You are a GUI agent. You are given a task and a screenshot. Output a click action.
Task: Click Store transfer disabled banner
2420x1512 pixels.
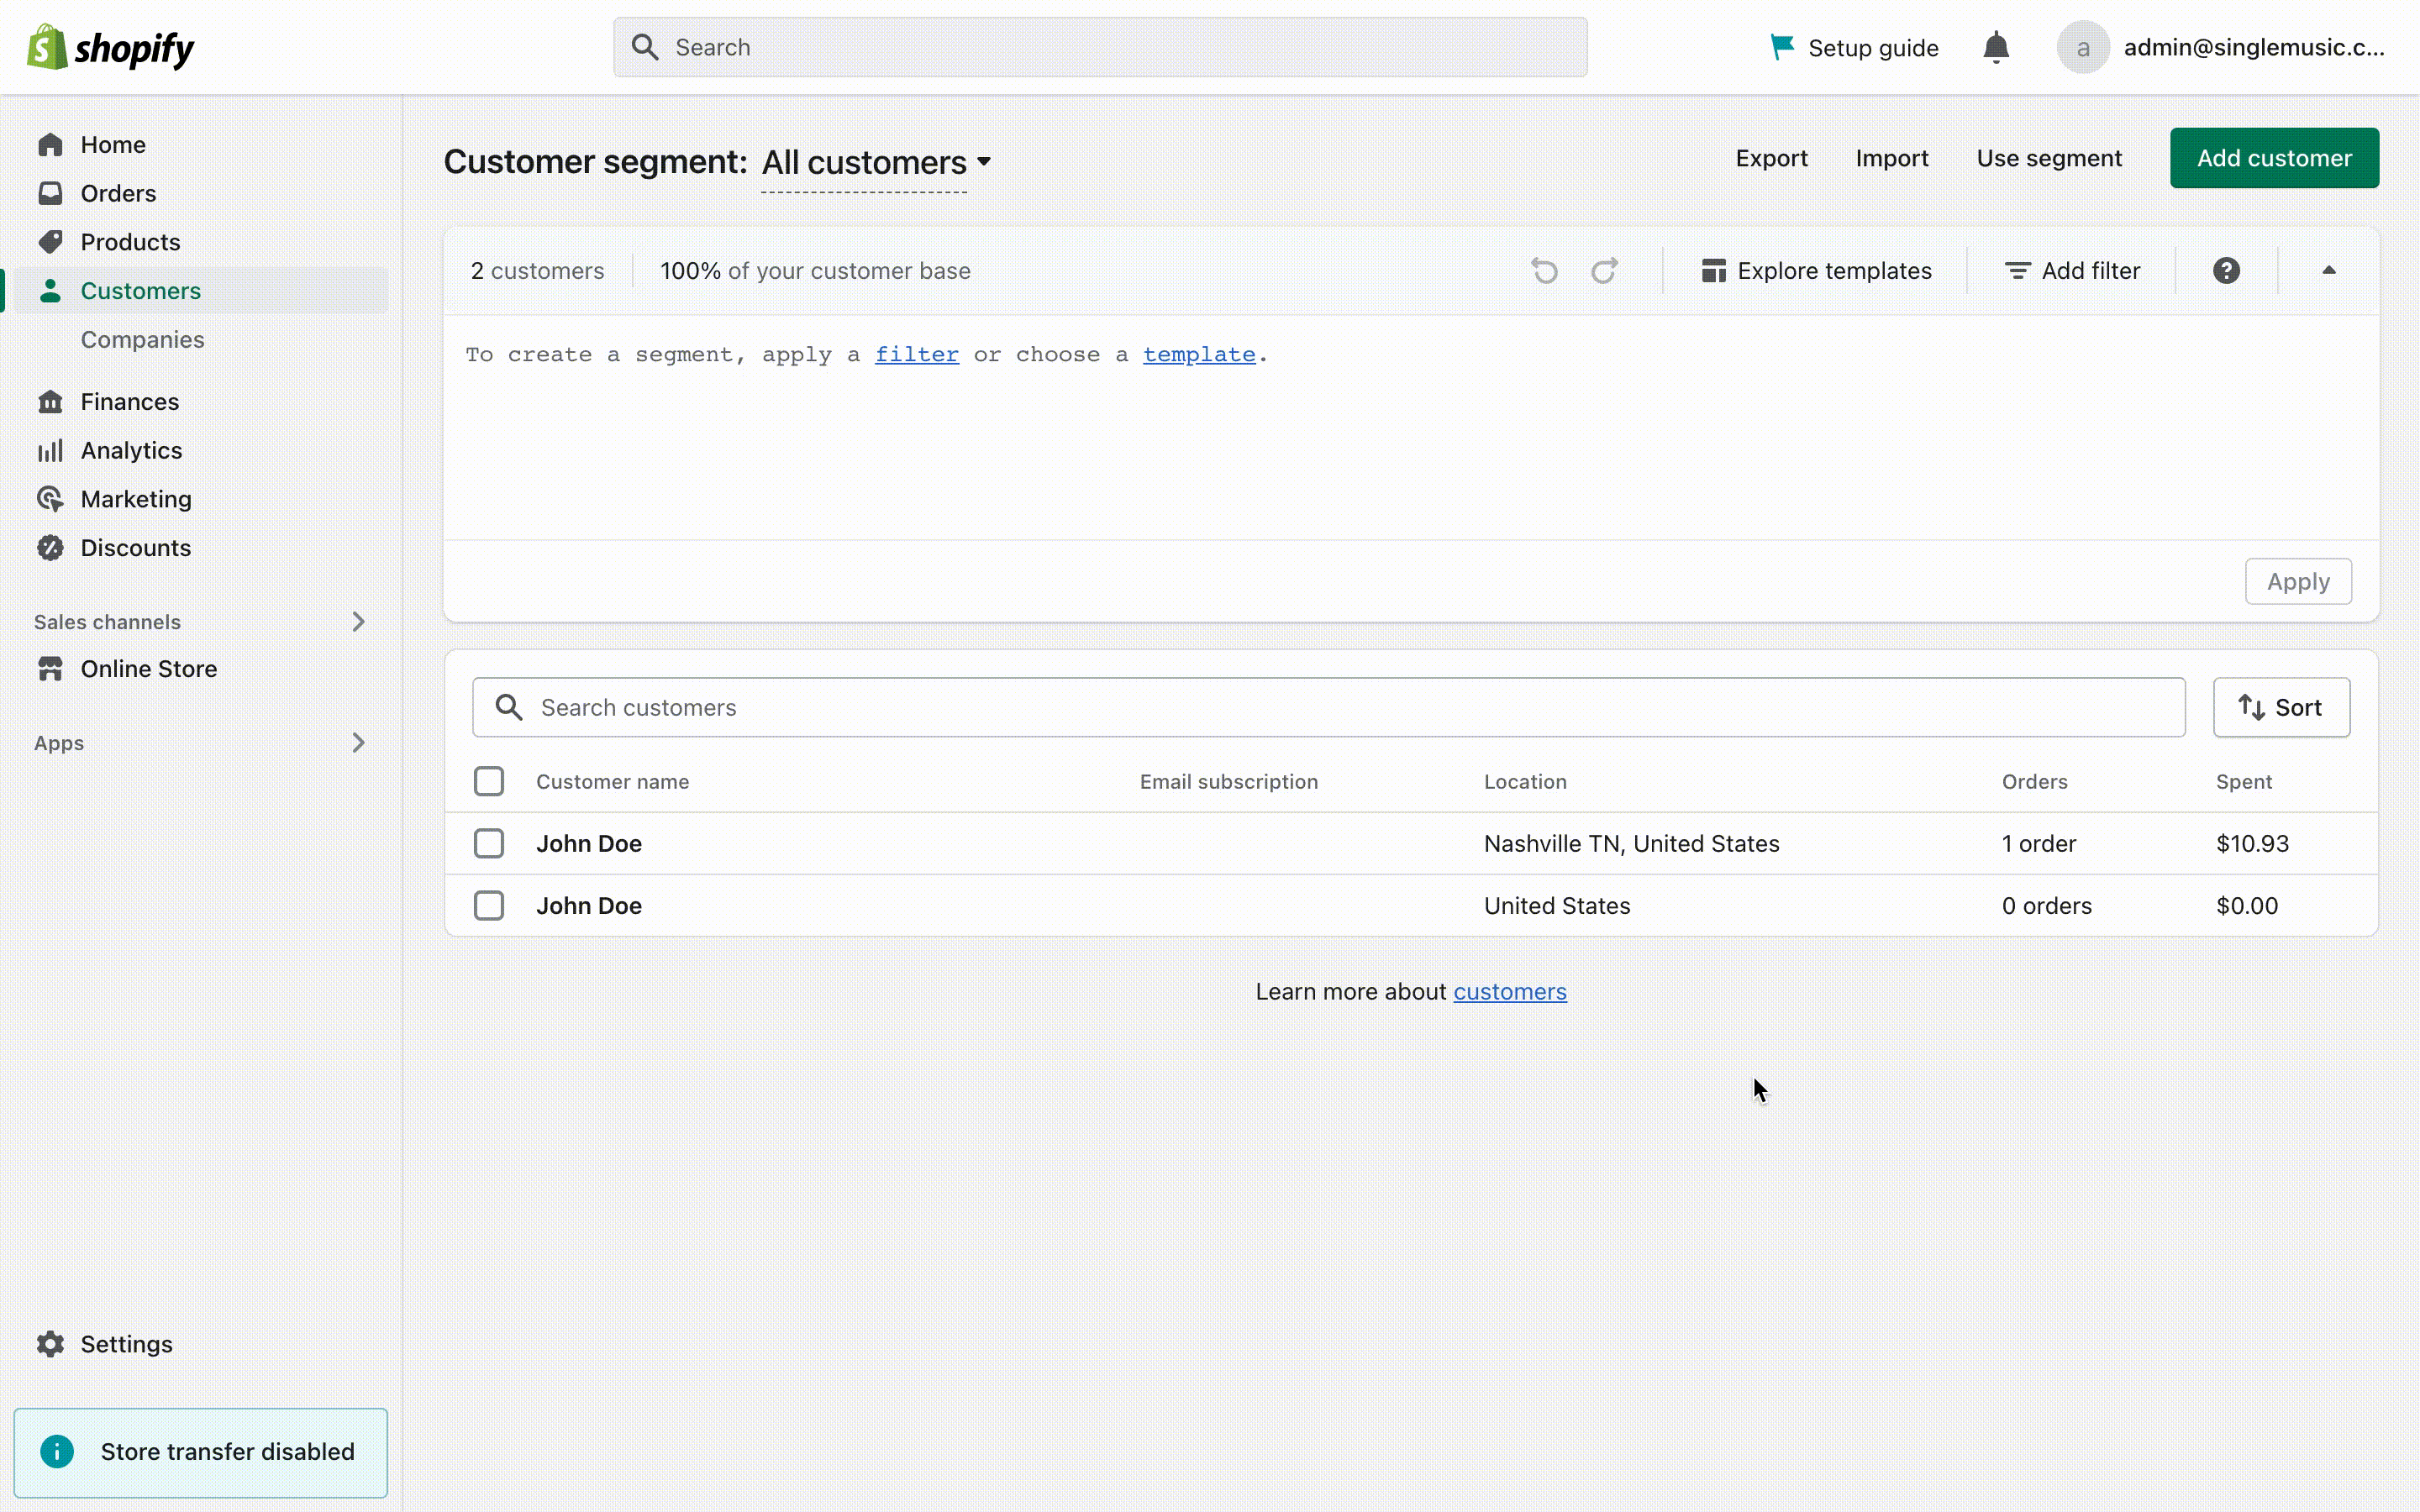point(200,1452)
